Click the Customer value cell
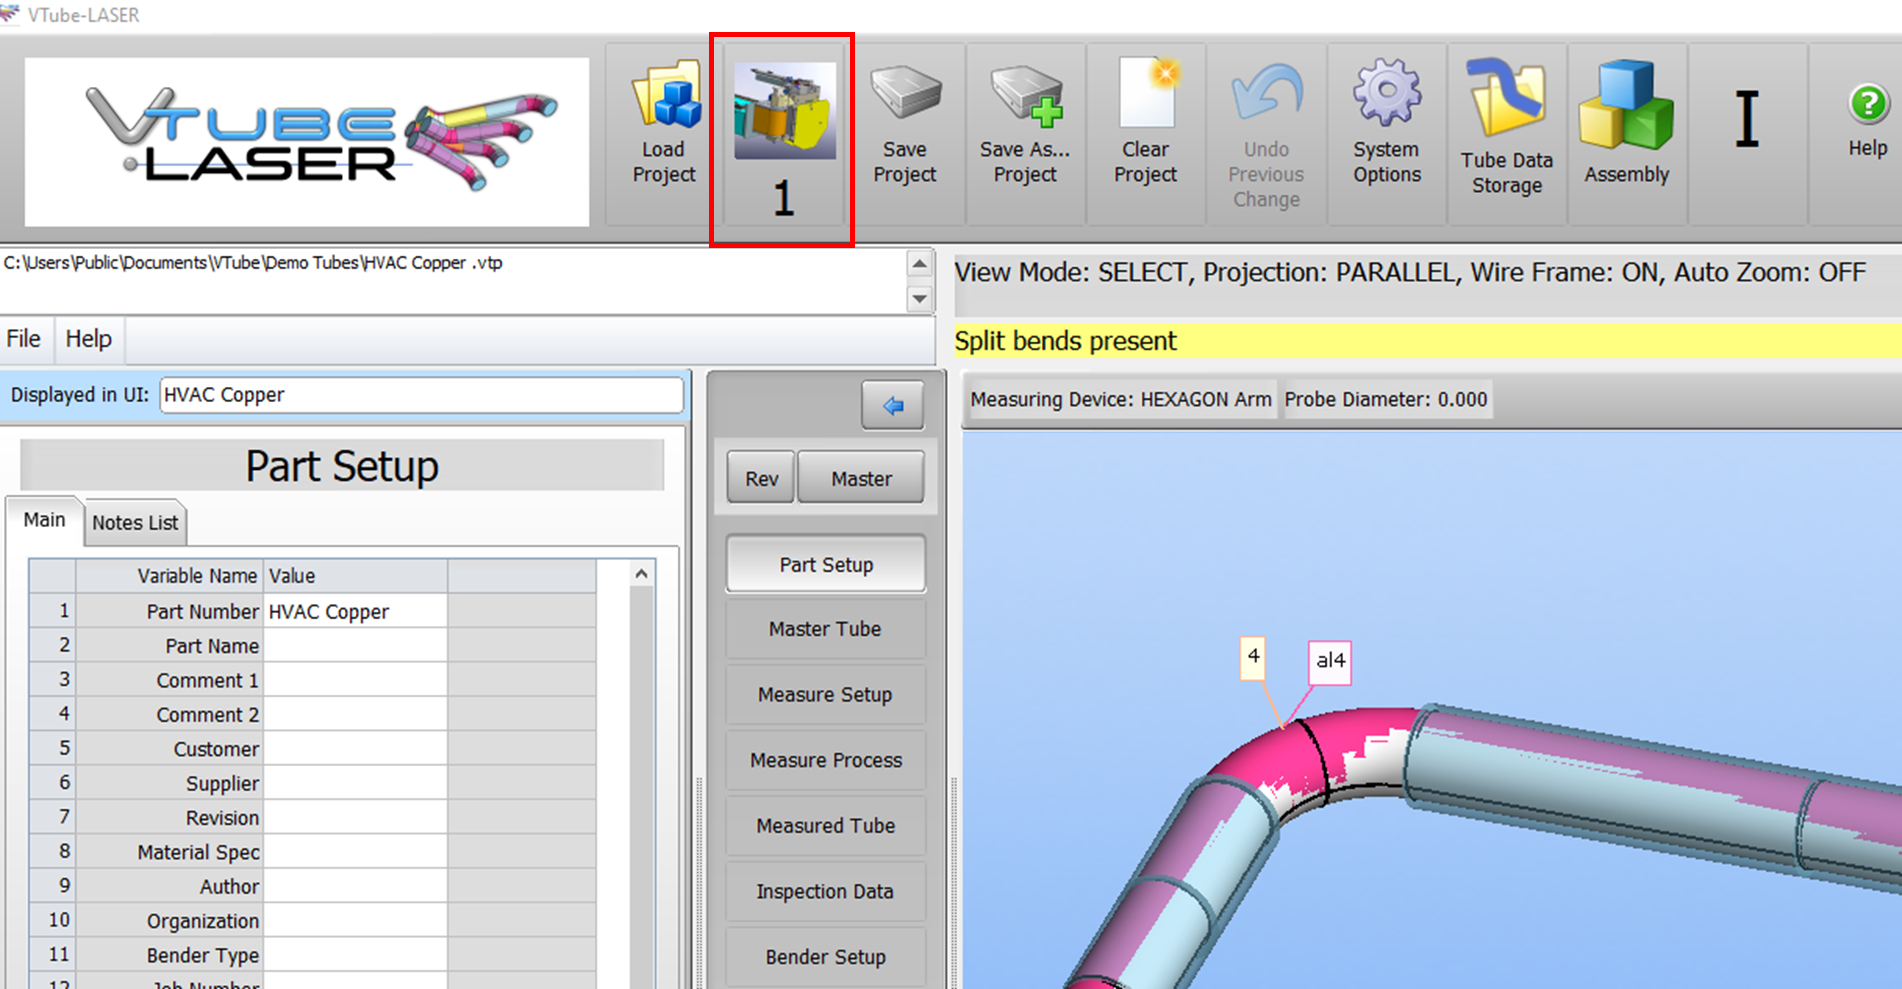The image size is (1902, 989). pyautogui.click(x=355, y=748)
